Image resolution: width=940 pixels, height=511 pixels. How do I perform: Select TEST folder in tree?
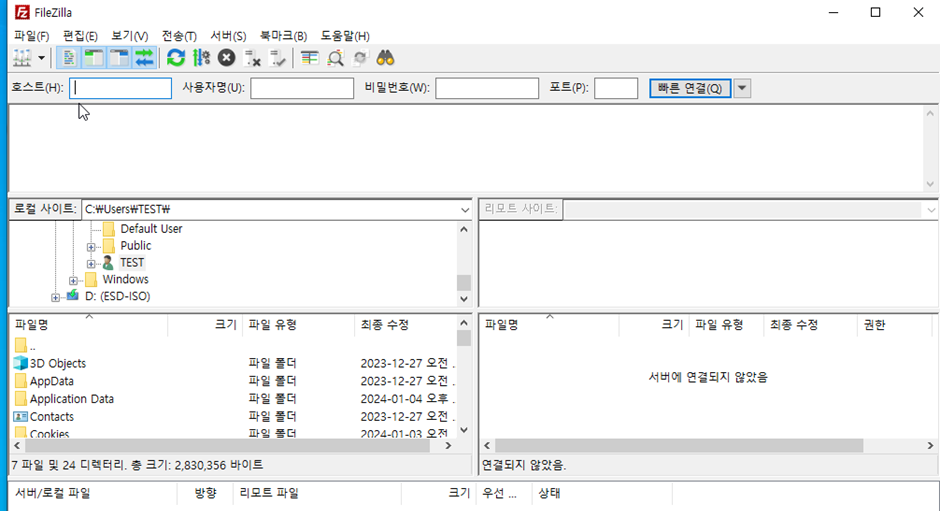pos(132,262)
